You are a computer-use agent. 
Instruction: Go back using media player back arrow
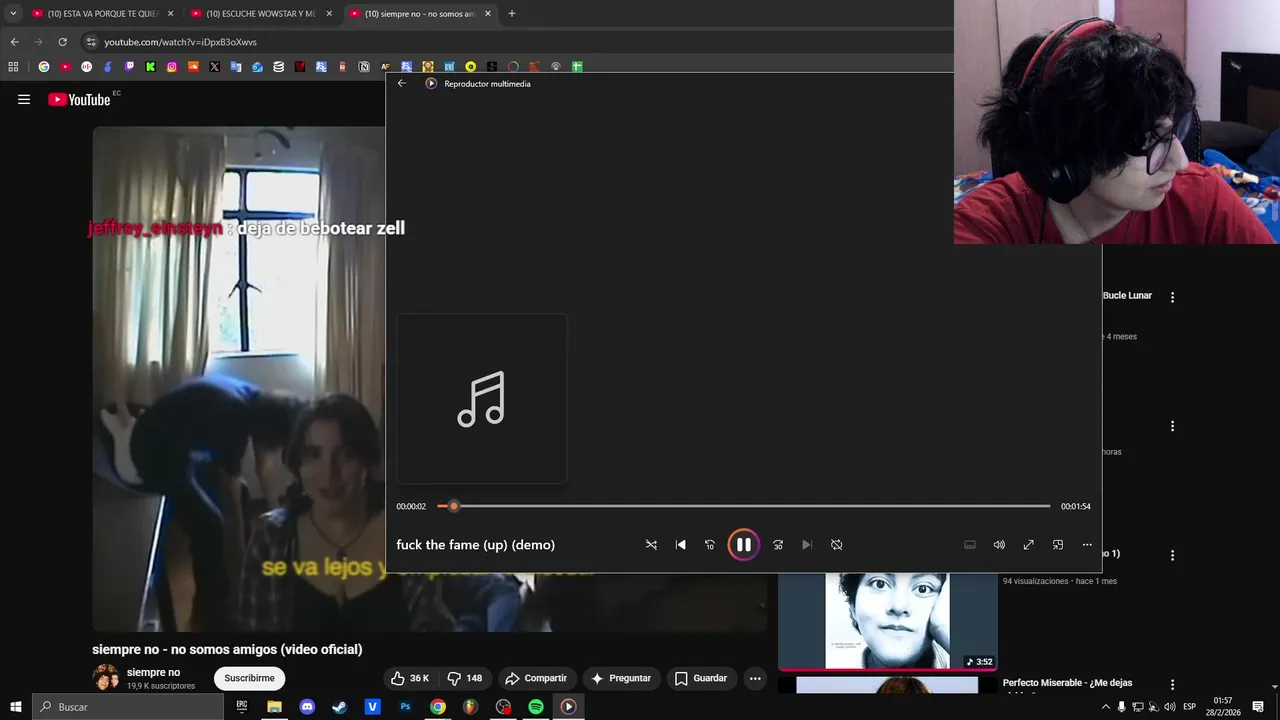click(x=402, y=83)
